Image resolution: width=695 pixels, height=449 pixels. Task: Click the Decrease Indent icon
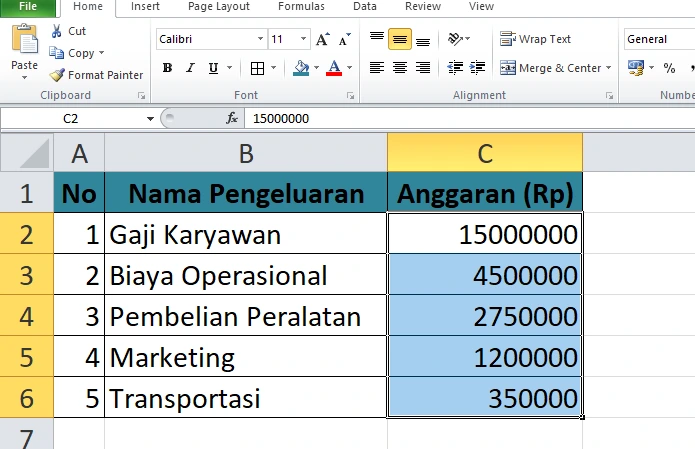(x=455, y=67)
